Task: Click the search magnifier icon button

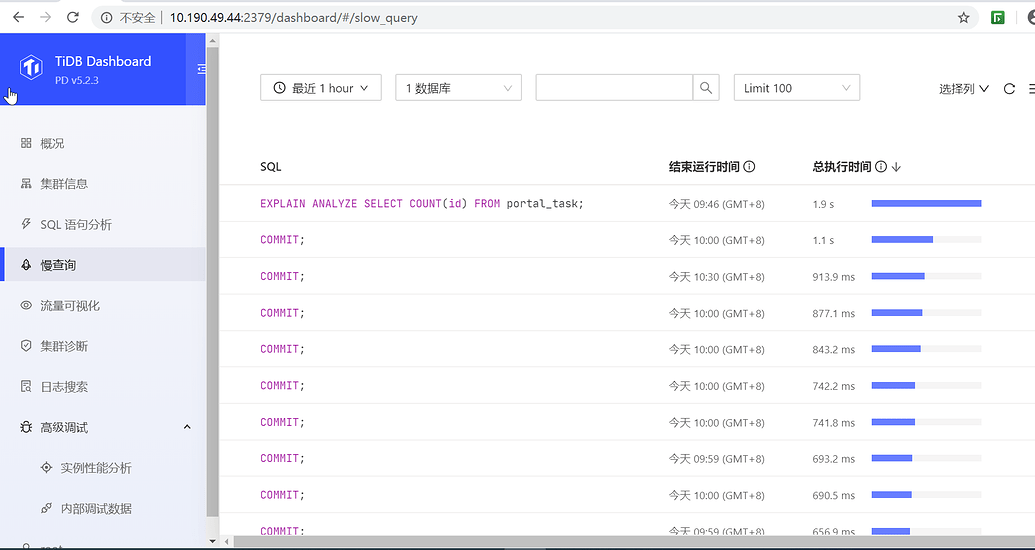Action: point(706,88)
